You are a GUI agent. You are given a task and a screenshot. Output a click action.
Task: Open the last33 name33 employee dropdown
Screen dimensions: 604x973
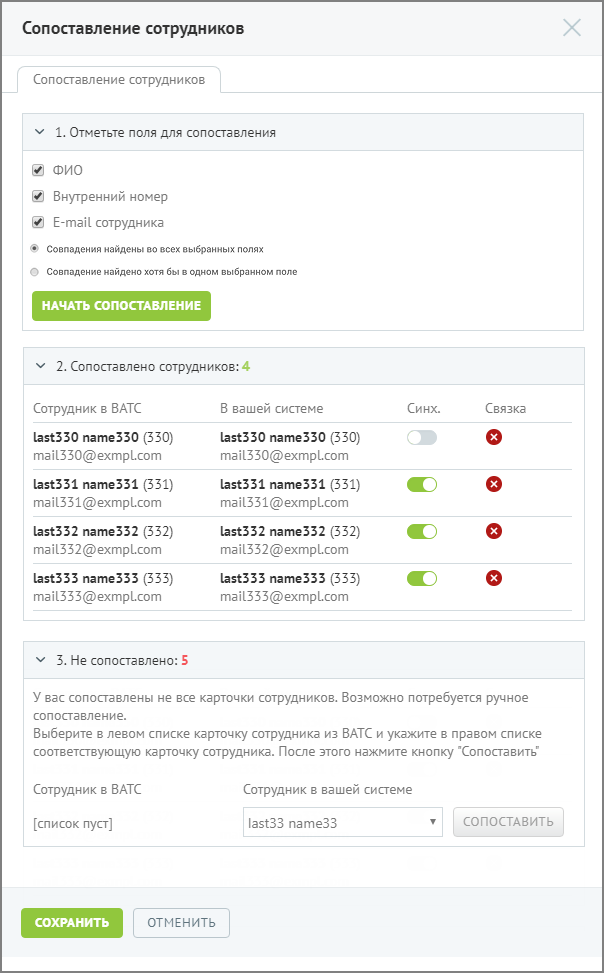coord(343,823)
